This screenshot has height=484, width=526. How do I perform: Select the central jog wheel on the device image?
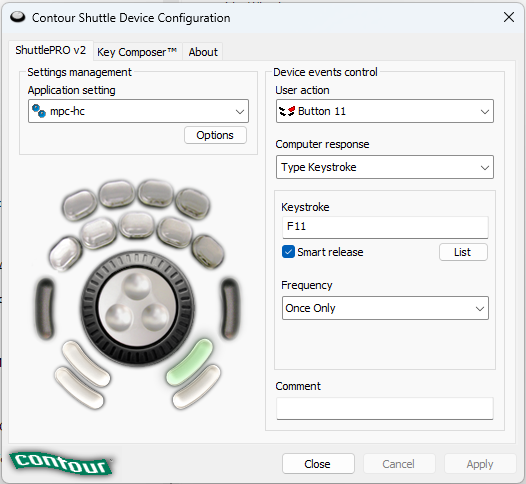pos(137,309)
